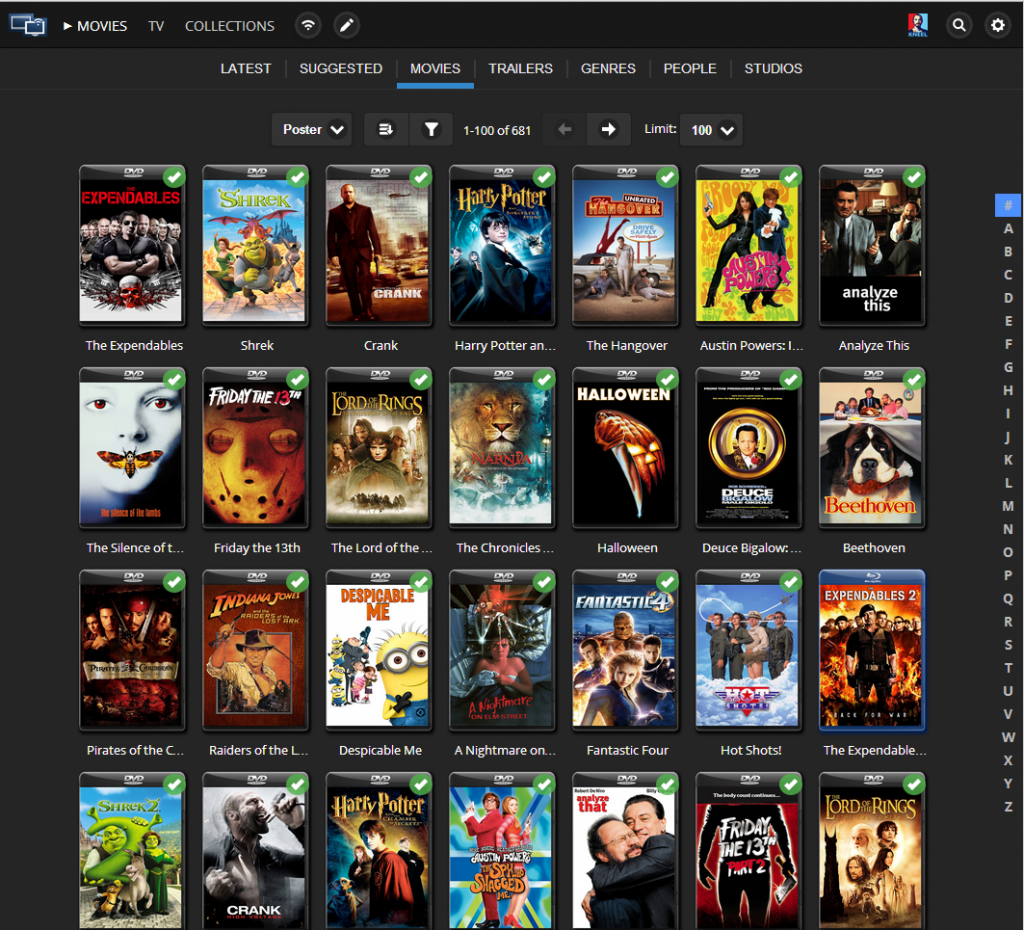This screenshot has height=930, width=1024.
Task: Open the filter options
Action: coord(431,129)
